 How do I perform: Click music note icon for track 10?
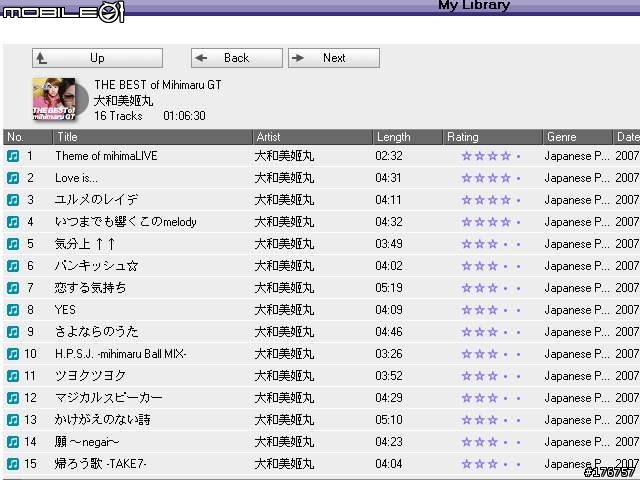pyautogui.click(x=13, y=354)
